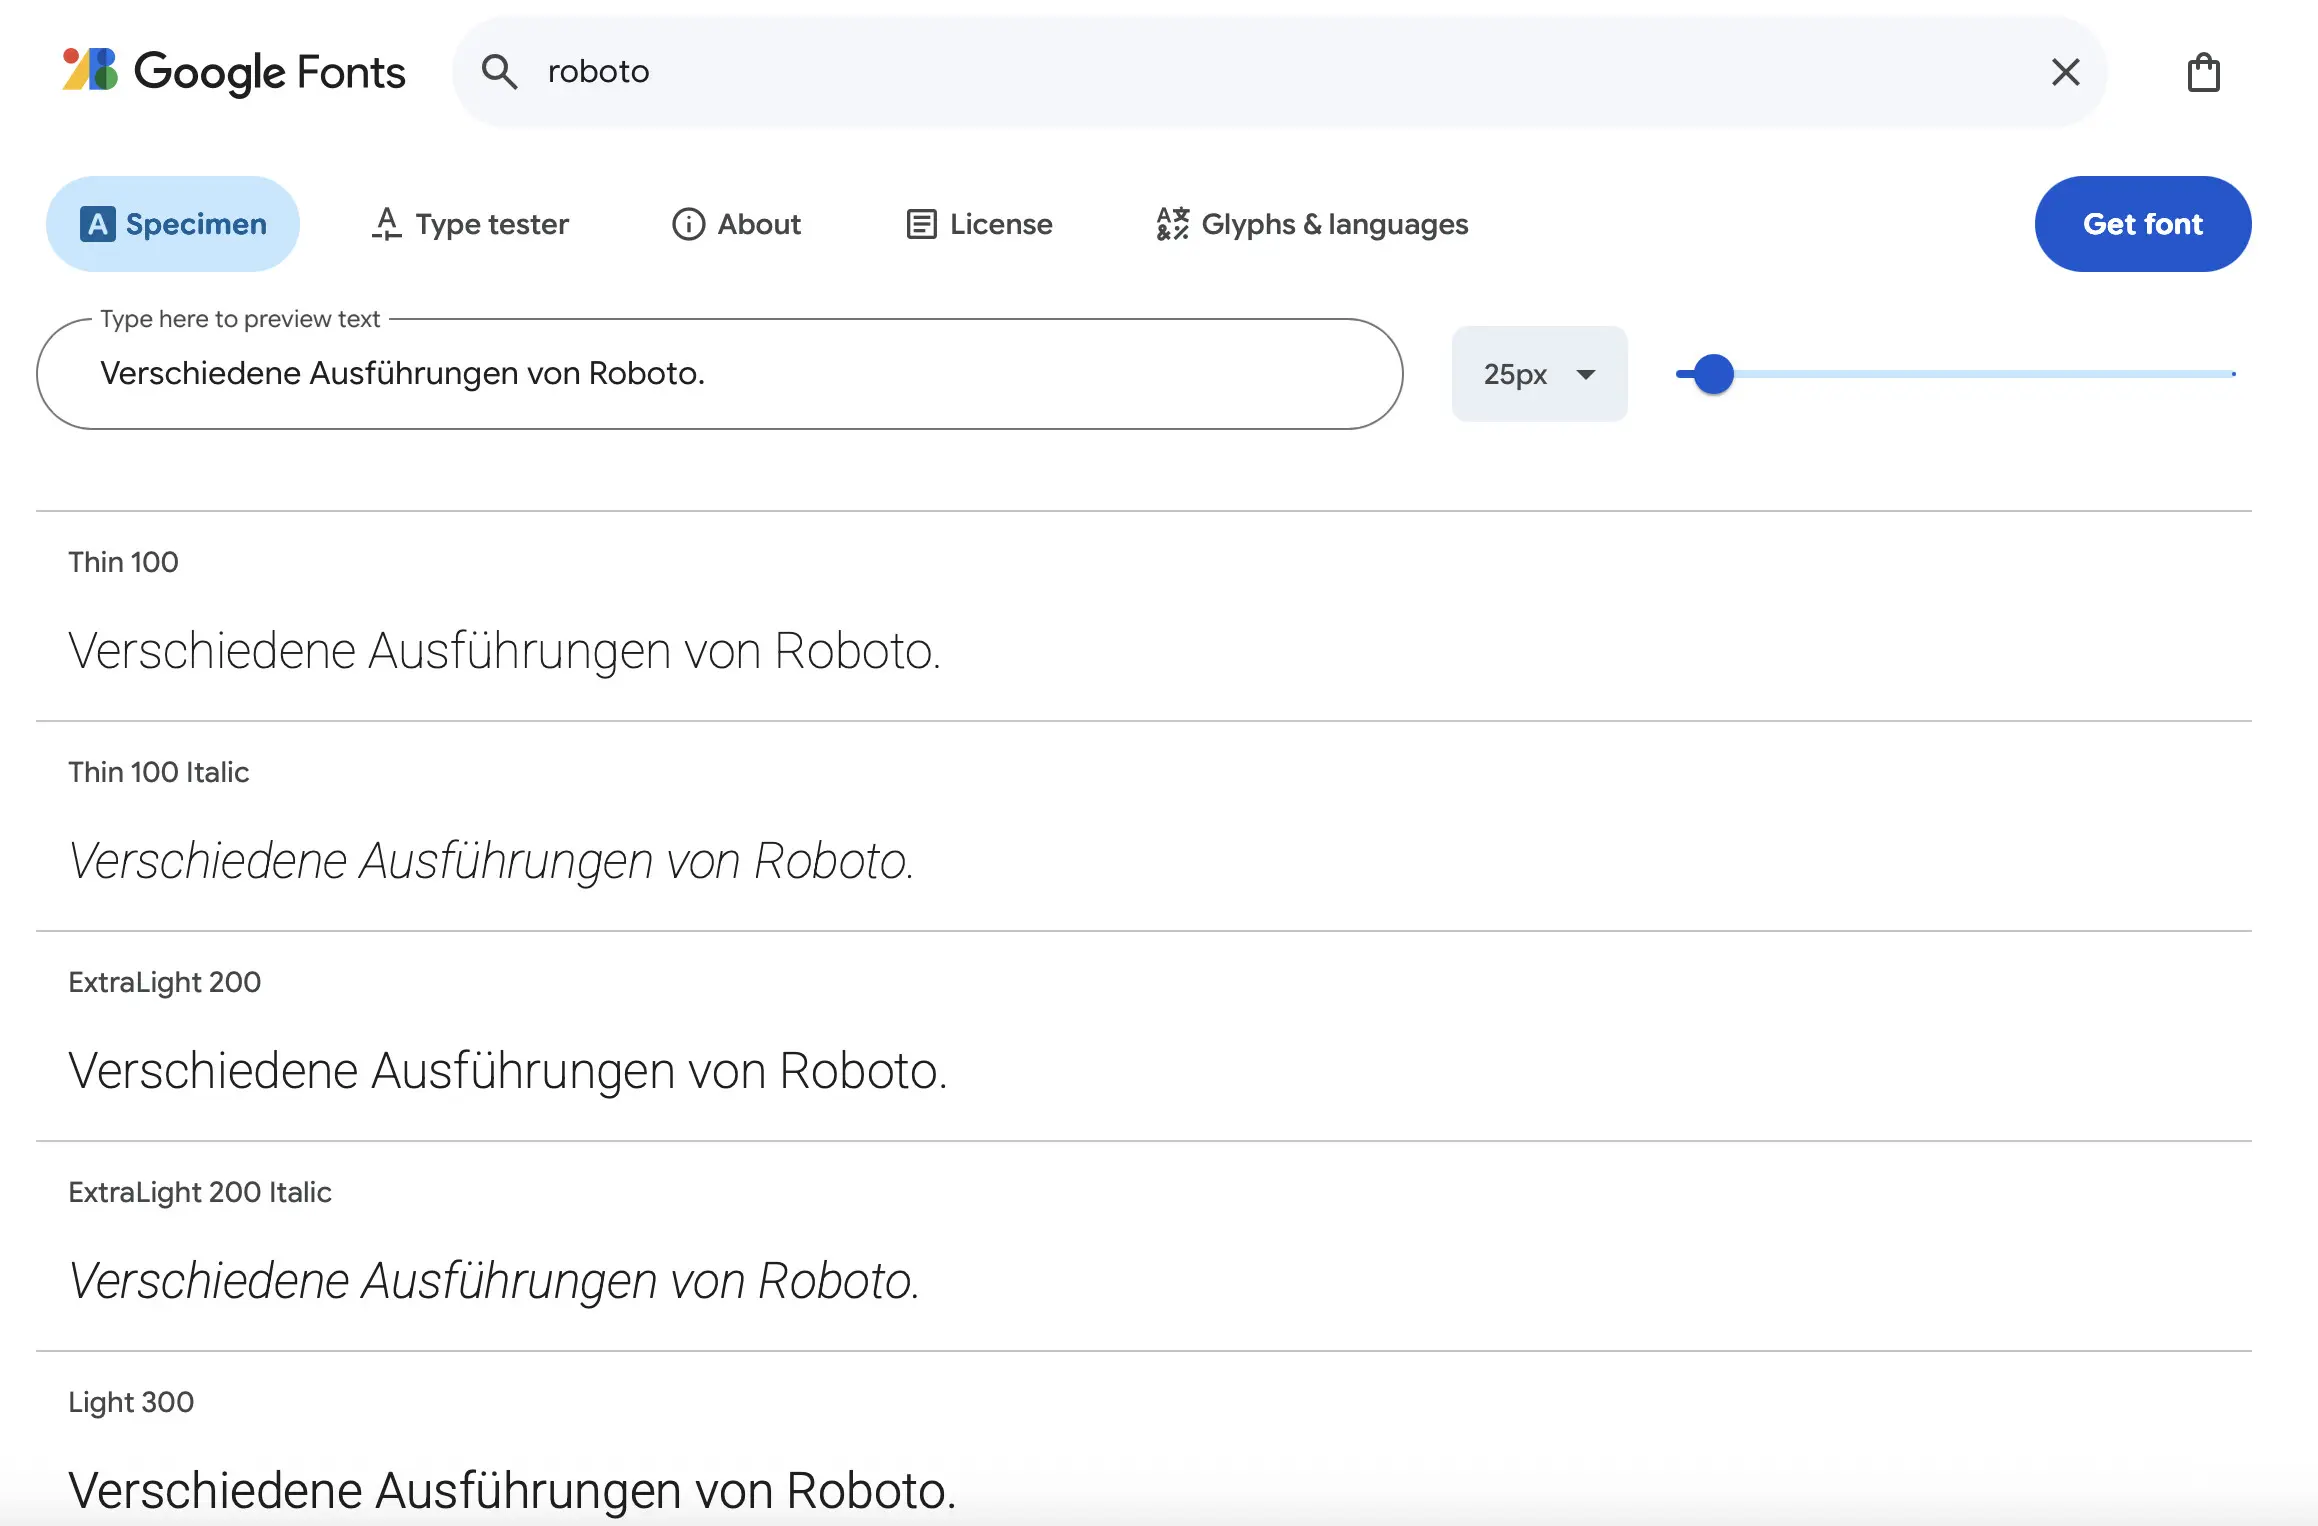The width and height of the screenshot is (2318, 1526).
Task: Open the shopping bag icon
Action: coord(2203,71)
